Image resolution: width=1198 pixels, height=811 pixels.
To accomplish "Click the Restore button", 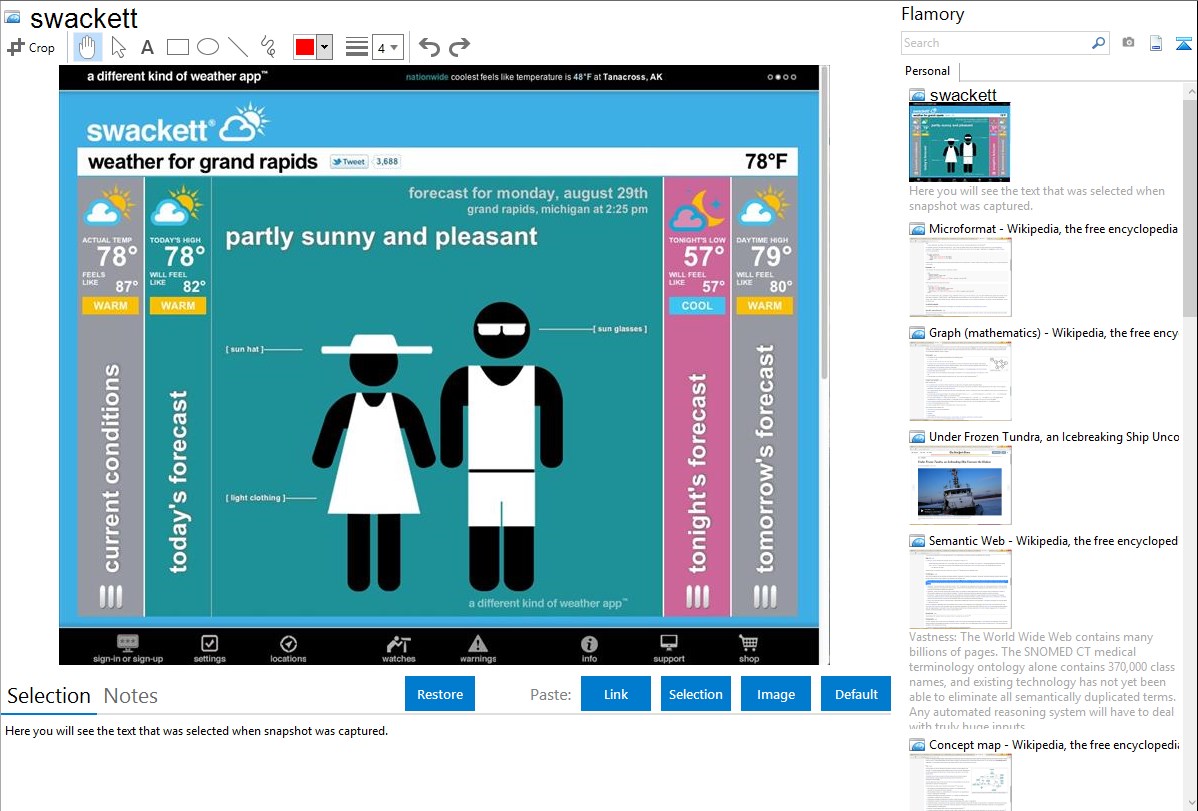I will pos(440,694).
